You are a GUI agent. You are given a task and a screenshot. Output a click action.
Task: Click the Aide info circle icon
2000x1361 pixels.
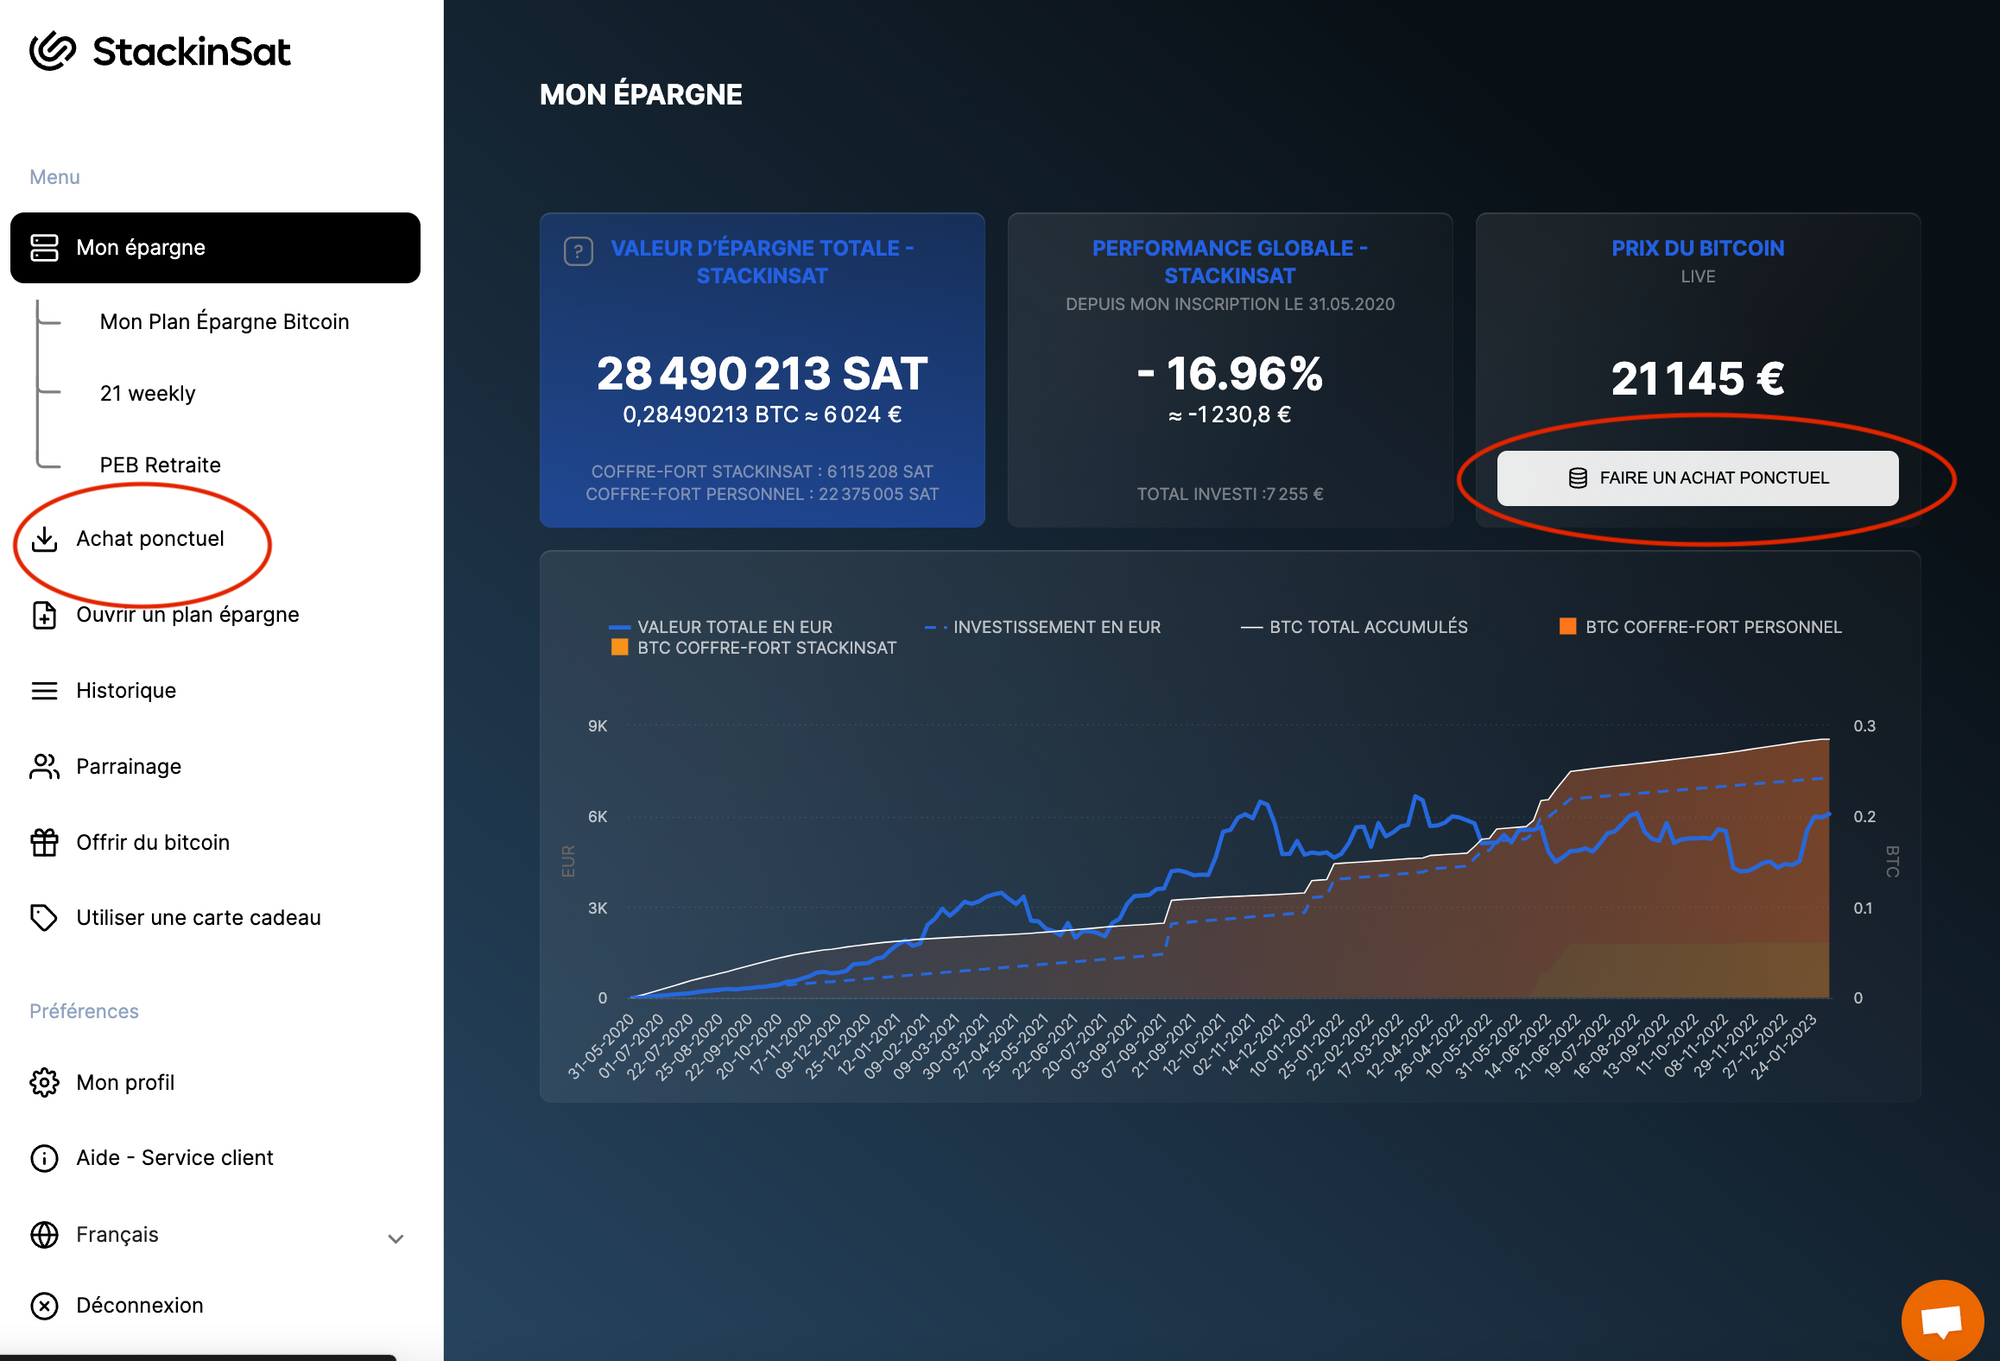click(x=44, y=1158)
